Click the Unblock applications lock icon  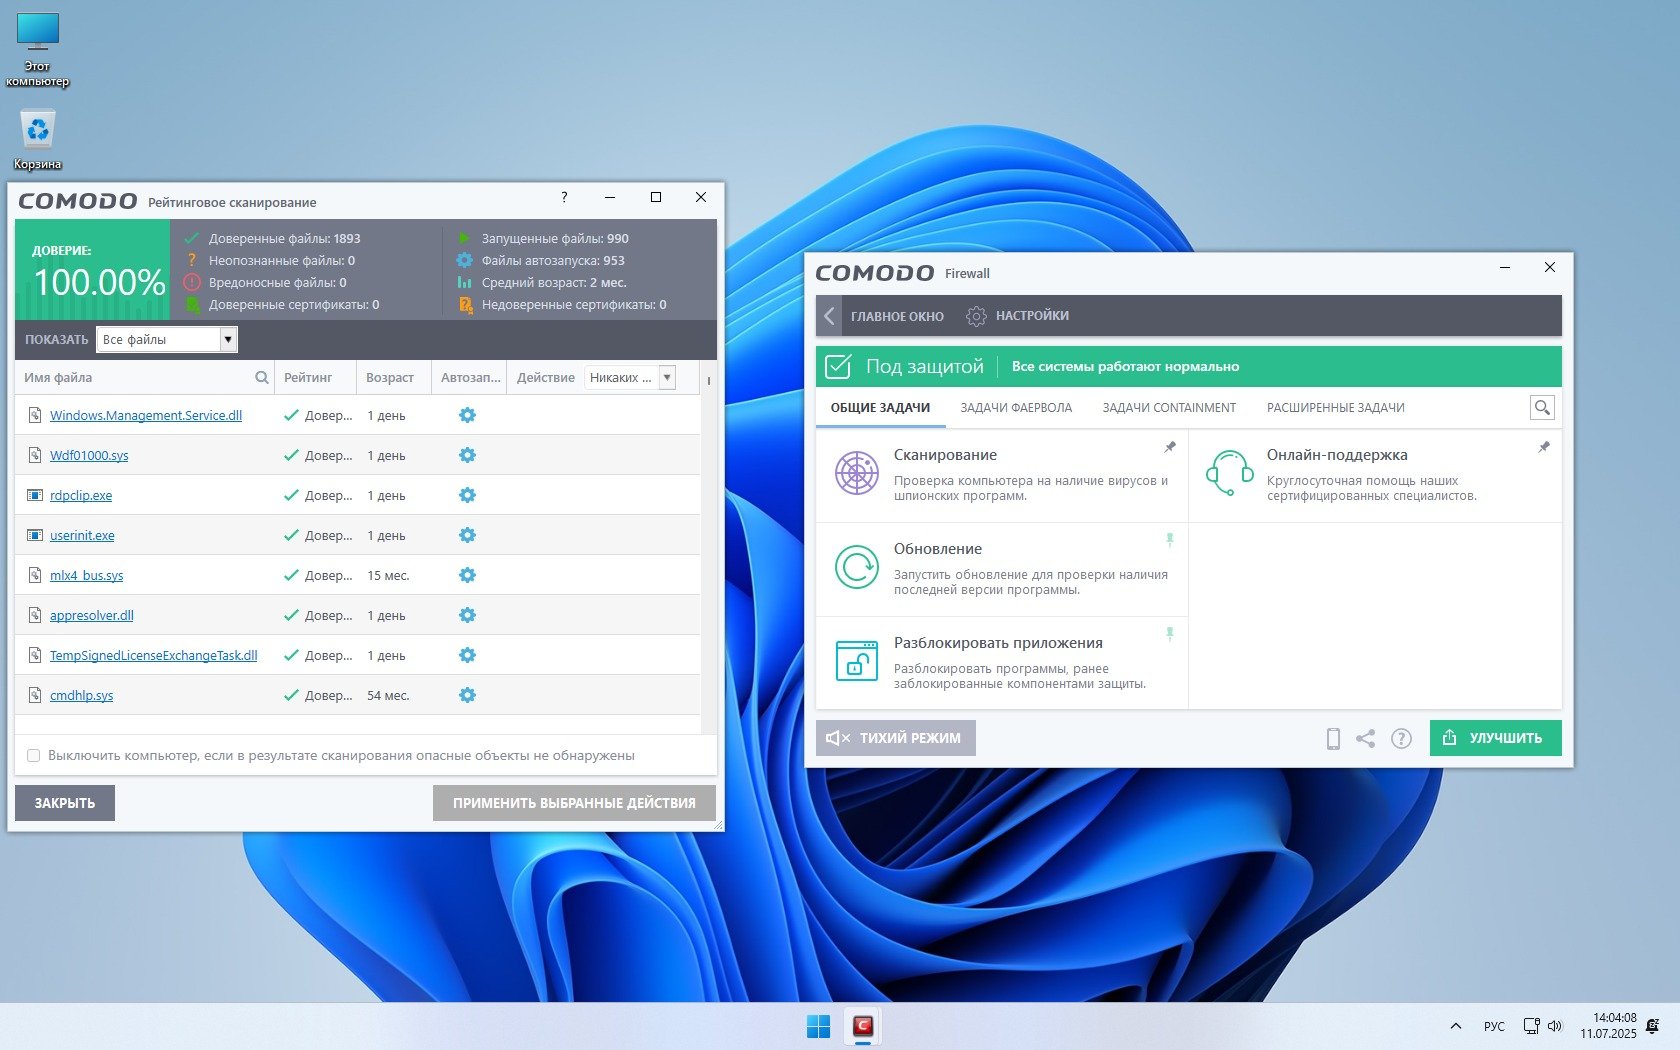click(x=857, y=661)
